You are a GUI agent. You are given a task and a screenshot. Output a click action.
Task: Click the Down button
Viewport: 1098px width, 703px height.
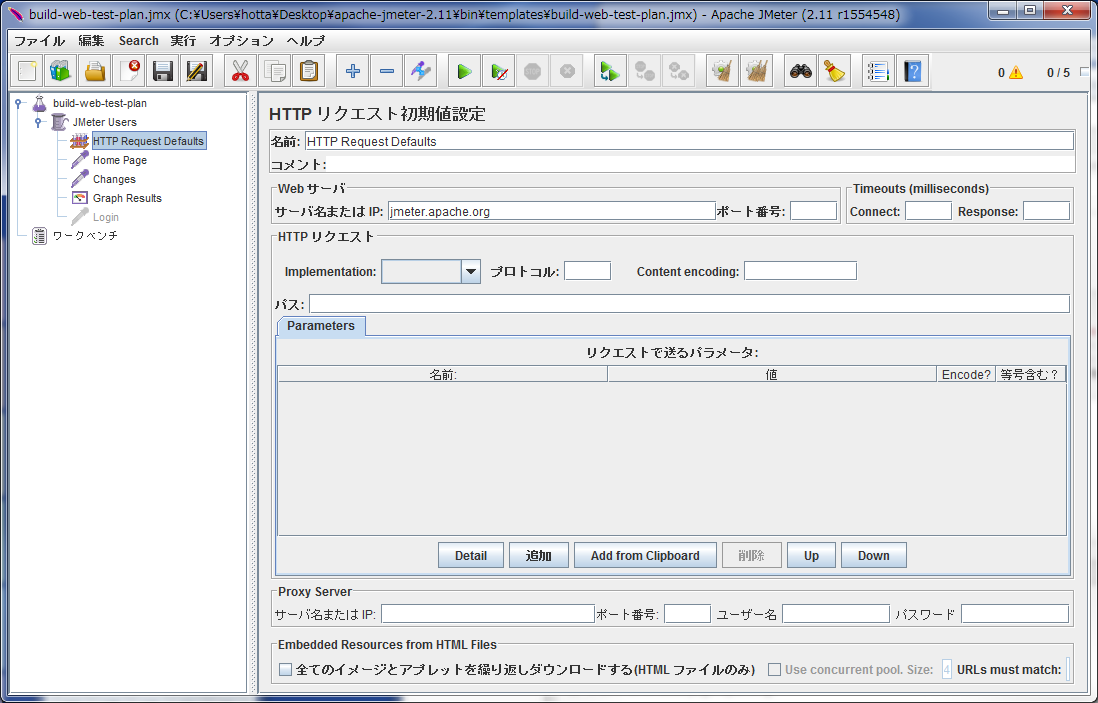(873, 555)
